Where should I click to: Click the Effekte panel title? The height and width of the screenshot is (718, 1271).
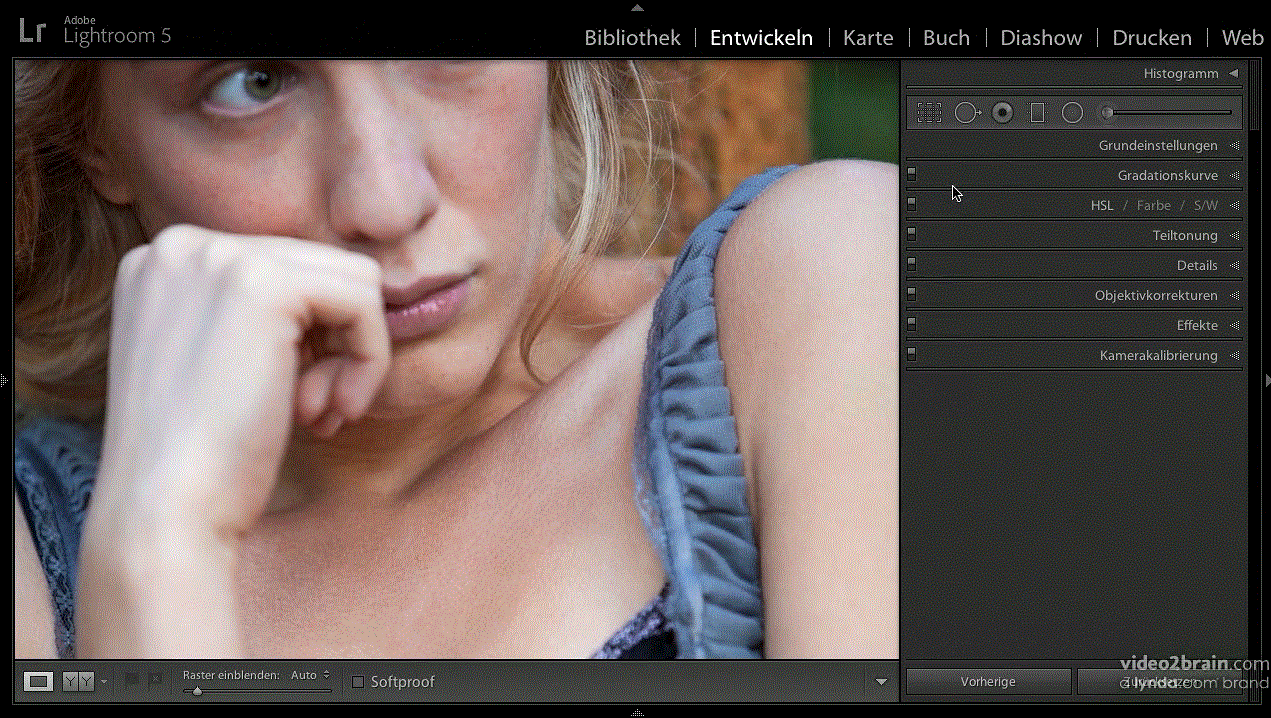(1197, 326)
